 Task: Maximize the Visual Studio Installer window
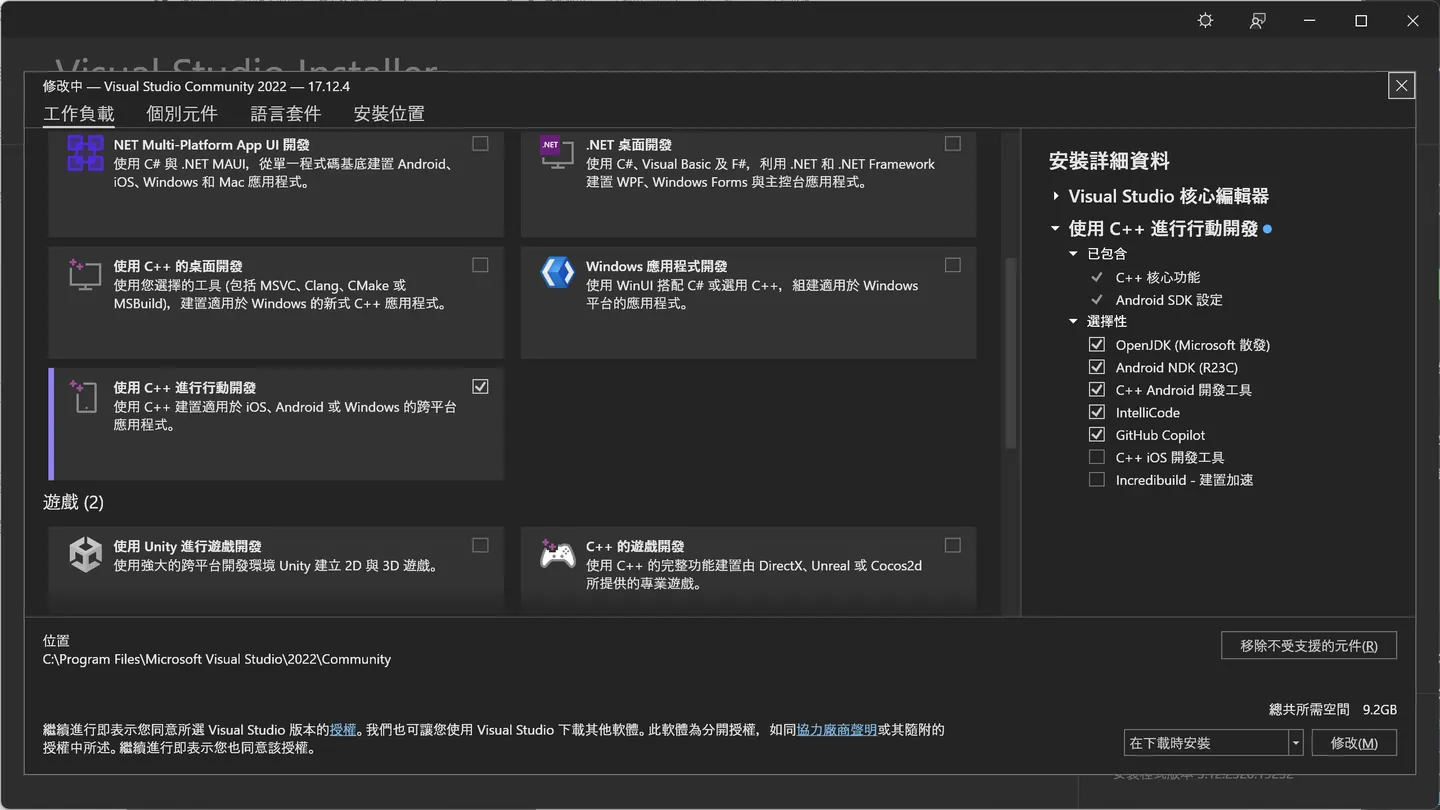1361,21
